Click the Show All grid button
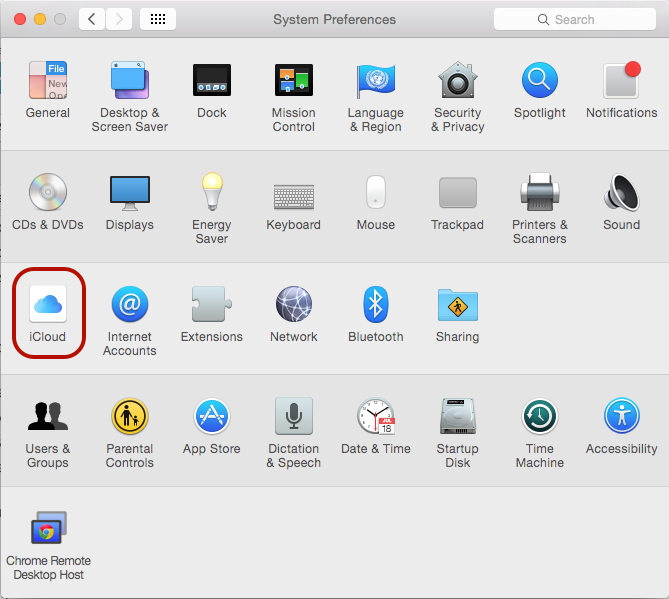 (158, 19)
